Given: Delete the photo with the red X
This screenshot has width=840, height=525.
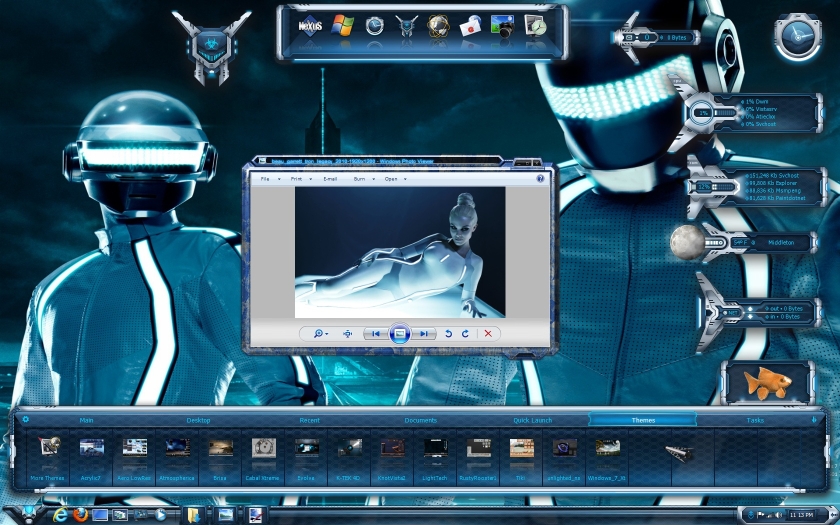Looking at the screenshot, I should 488,333.
